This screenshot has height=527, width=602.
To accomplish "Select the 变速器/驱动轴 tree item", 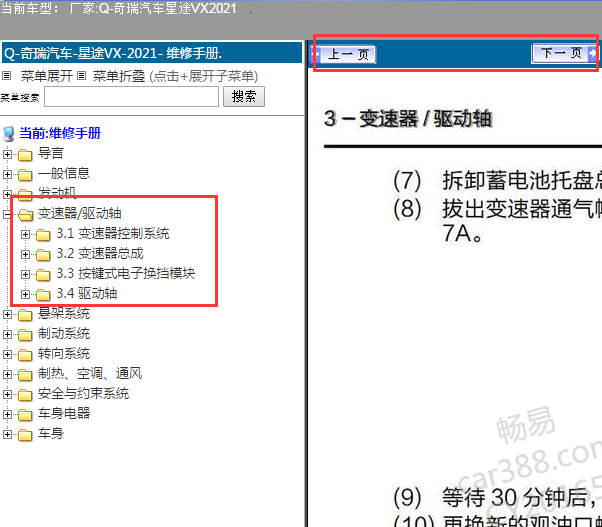I will 79,213.
